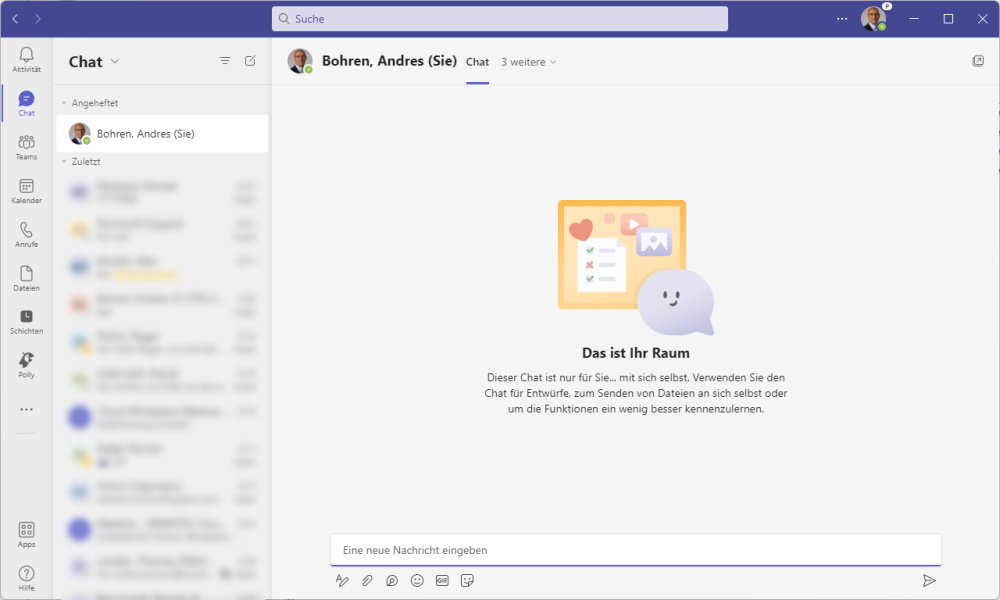The image size is (1000, 600).
Task: Select the Chat icon in sidebar
Action: [26, 103]
